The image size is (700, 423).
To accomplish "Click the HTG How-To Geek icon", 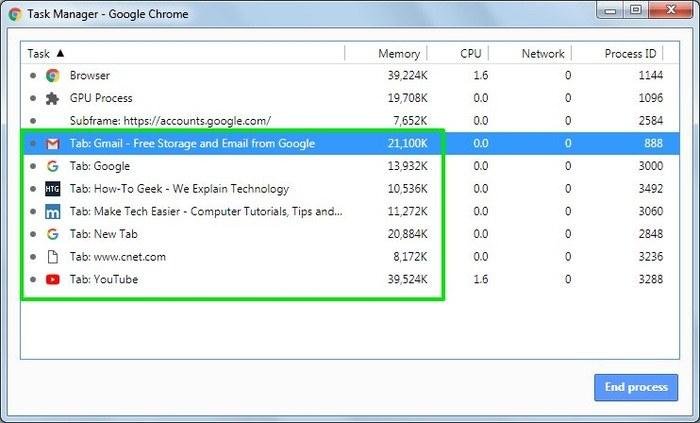I will click(53, 189).
